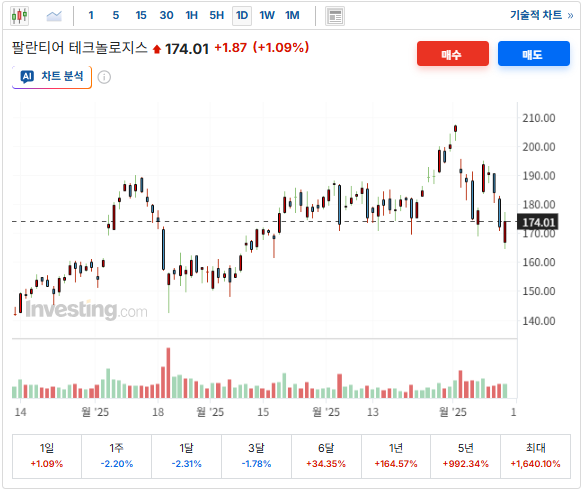Click the 174.01 current price text
Screen dimensions: 581x491
click(187, 49)
